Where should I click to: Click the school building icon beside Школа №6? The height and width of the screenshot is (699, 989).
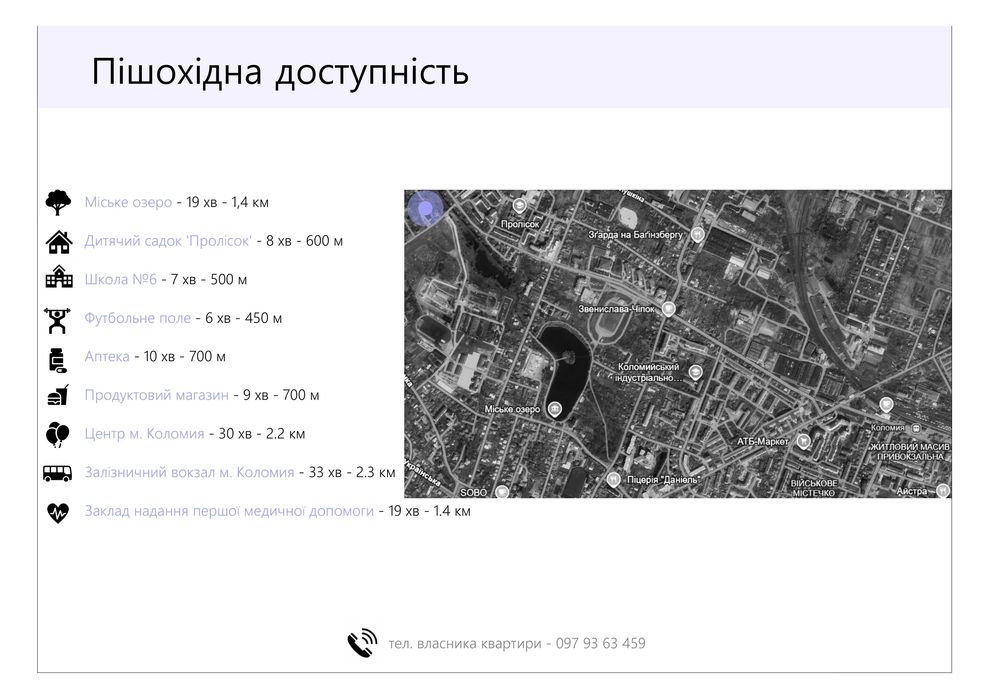(59, 278)
